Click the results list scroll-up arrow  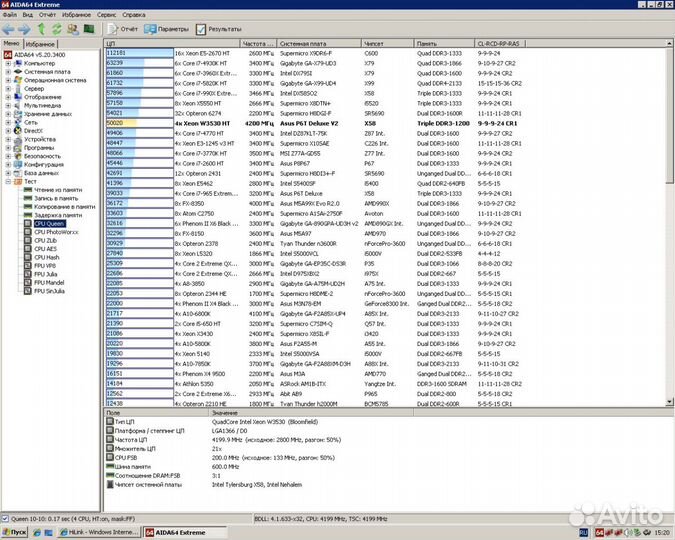pos(669,43)
